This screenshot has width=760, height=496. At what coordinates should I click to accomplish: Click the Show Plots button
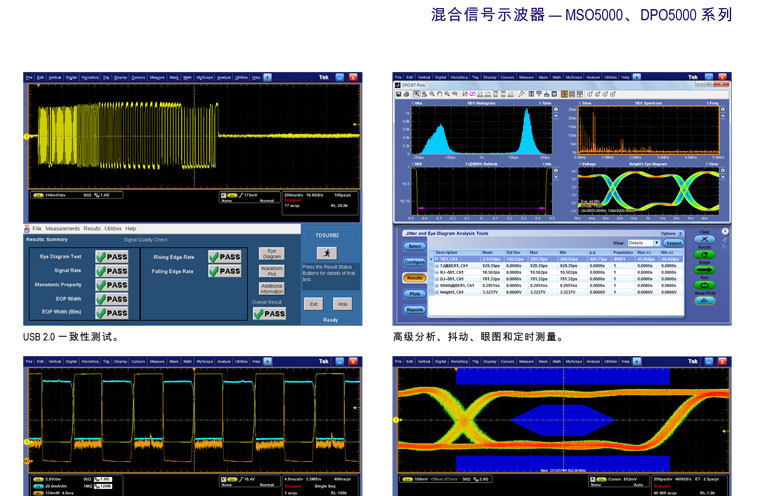click(x=704, y=301)
